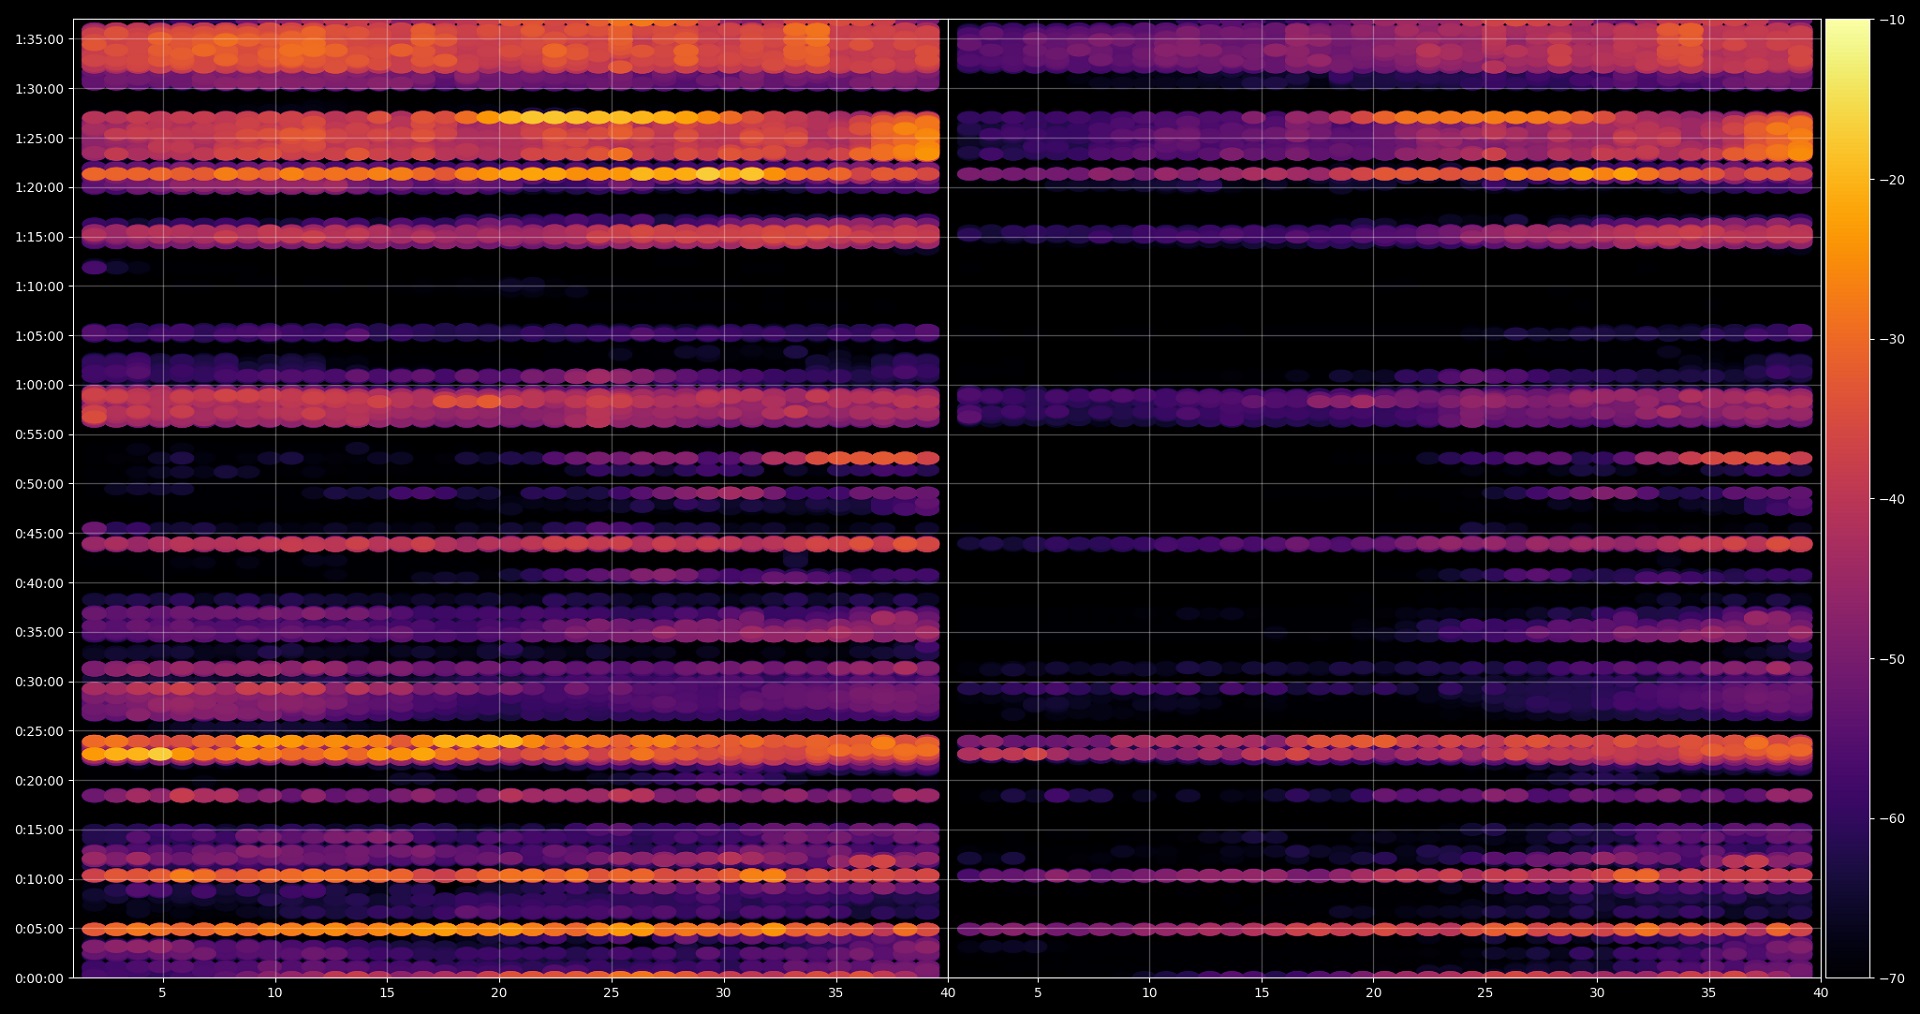This screenshot has height=1014, width=1920.
Task: Click x-axis tick 25 under left heatmap
Action: pos(611,993)
